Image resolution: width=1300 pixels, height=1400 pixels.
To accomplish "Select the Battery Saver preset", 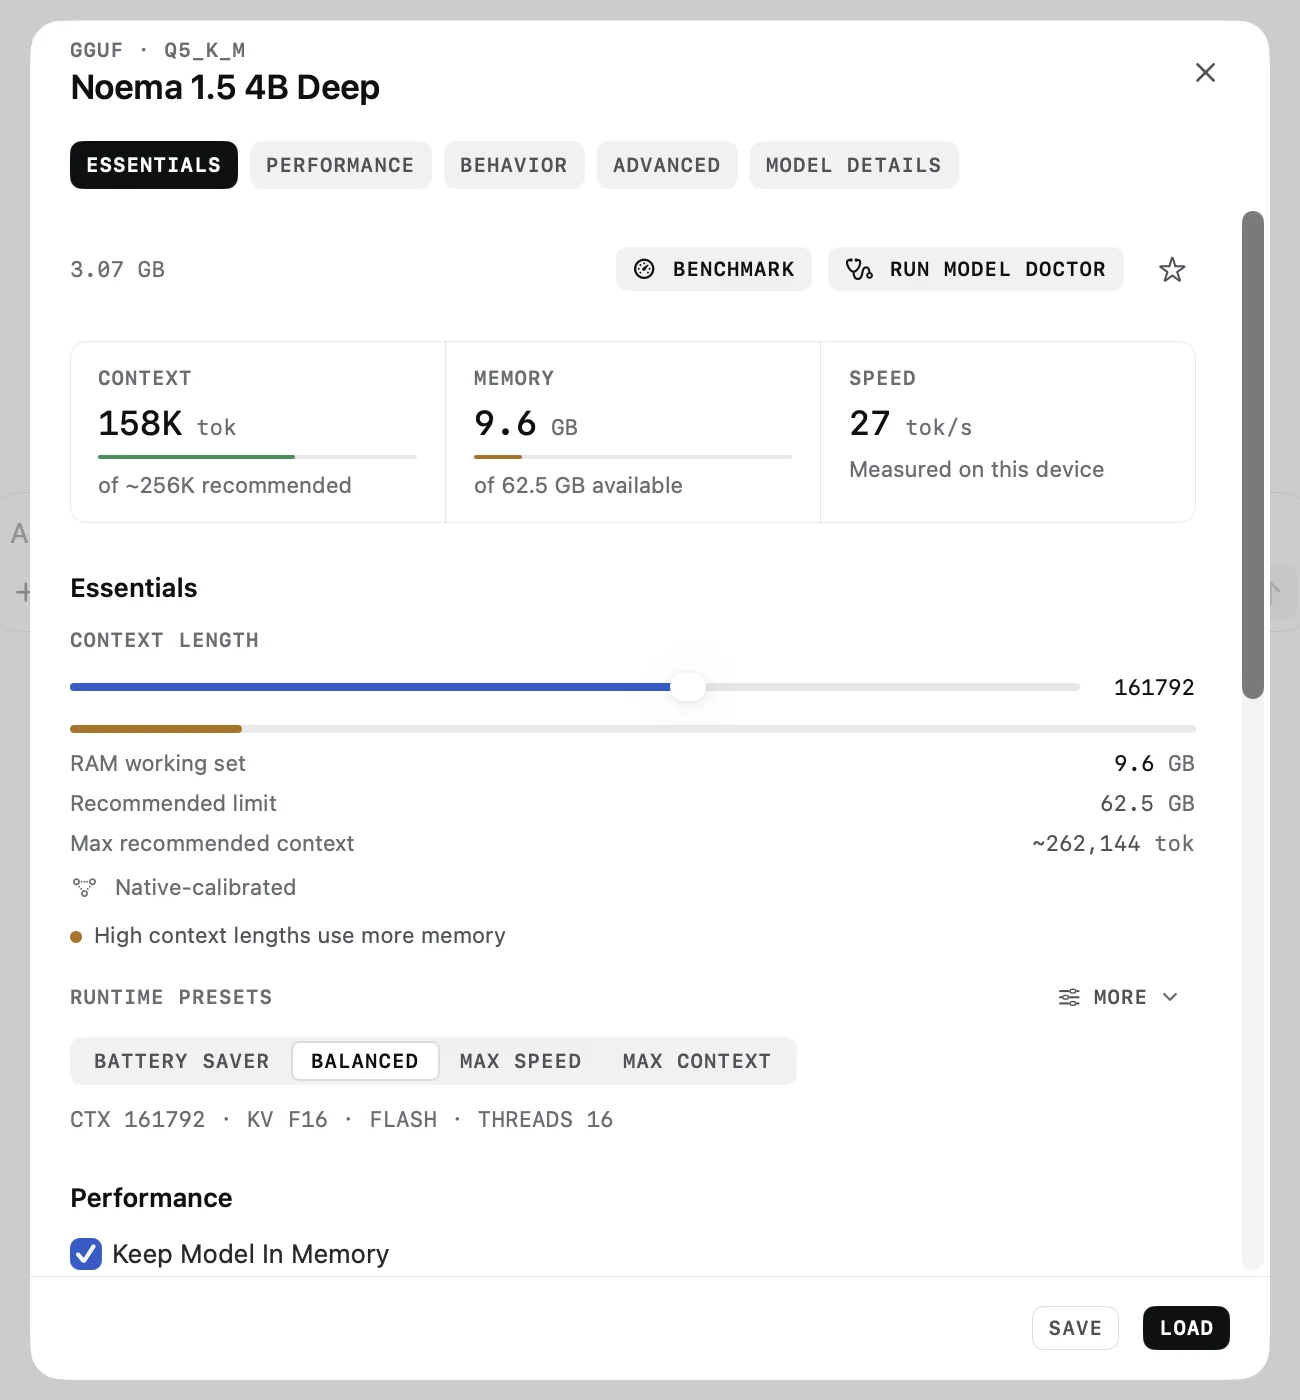I will pos(182,1061).
